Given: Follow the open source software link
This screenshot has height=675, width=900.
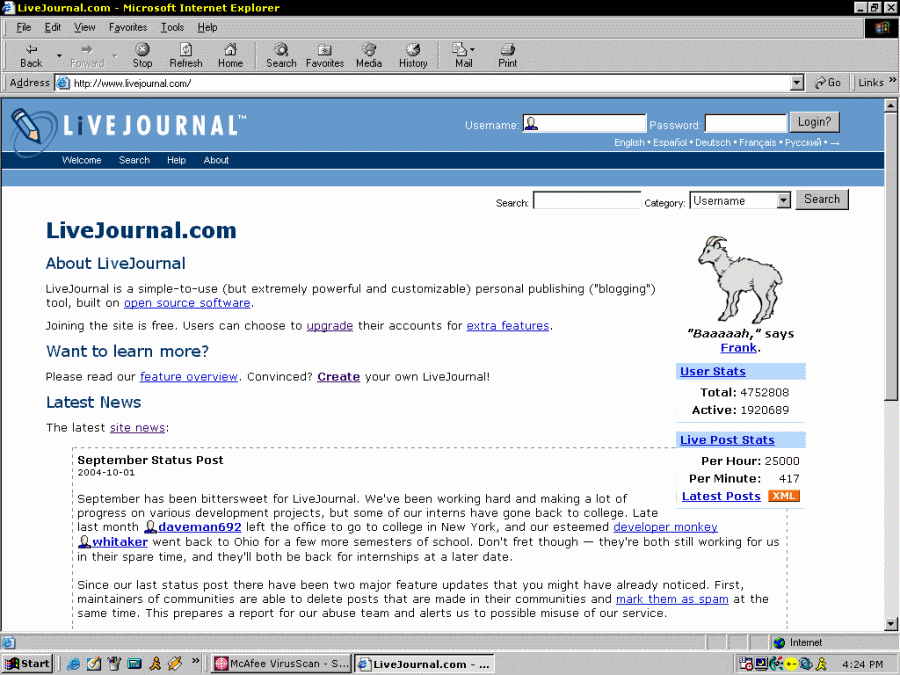Looking at the screenshot, I should click(x=187, y=303).
